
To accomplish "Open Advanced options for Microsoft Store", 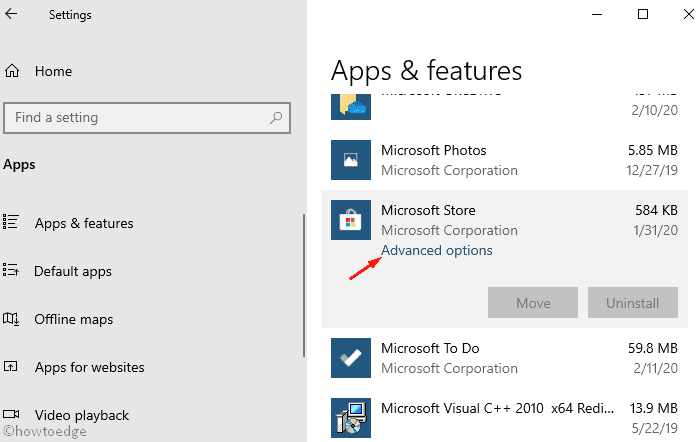I will [437, 250].
